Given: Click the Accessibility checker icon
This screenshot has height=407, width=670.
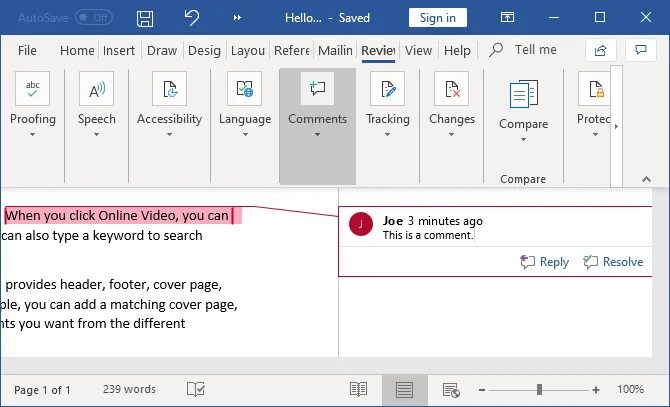Looking at the screenshot, I should point(170,88).
